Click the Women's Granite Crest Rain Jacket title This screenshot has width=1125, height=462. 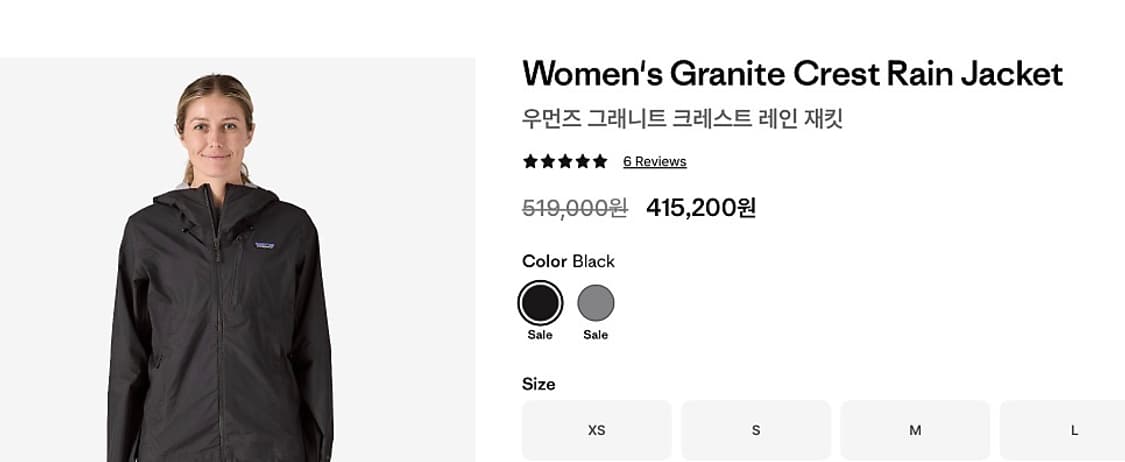point(792,73)
